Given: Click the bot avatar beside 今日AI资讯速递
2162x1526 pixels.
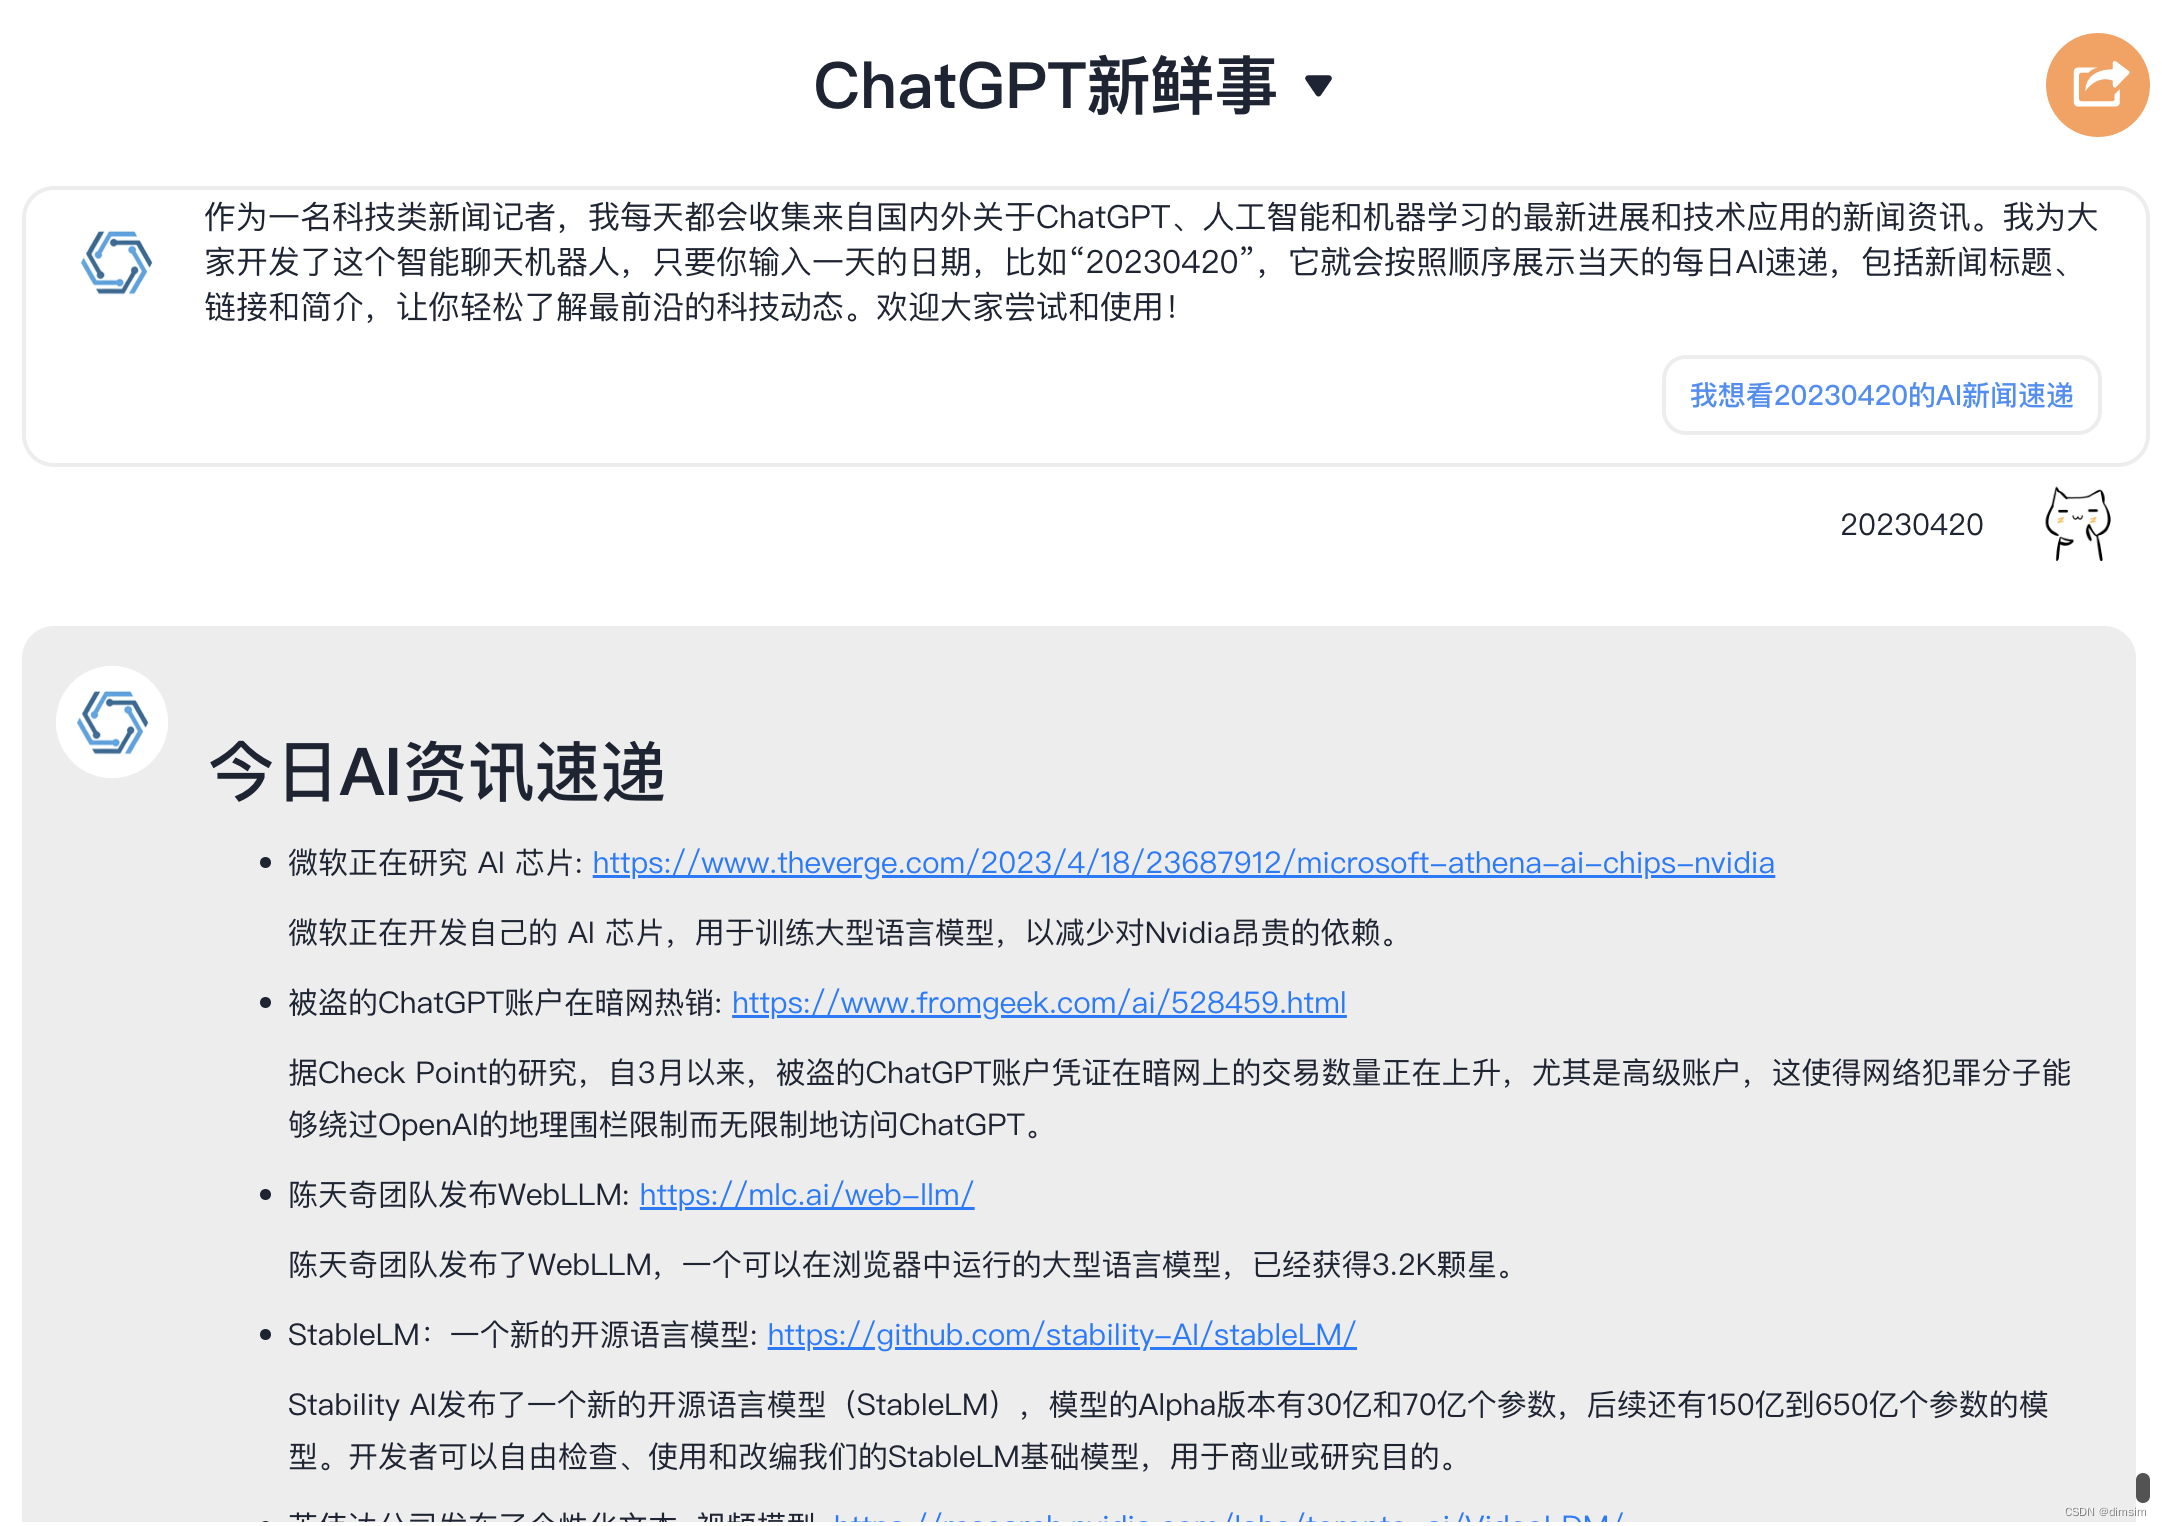Looking at the screenshot, I should [112, 722].
